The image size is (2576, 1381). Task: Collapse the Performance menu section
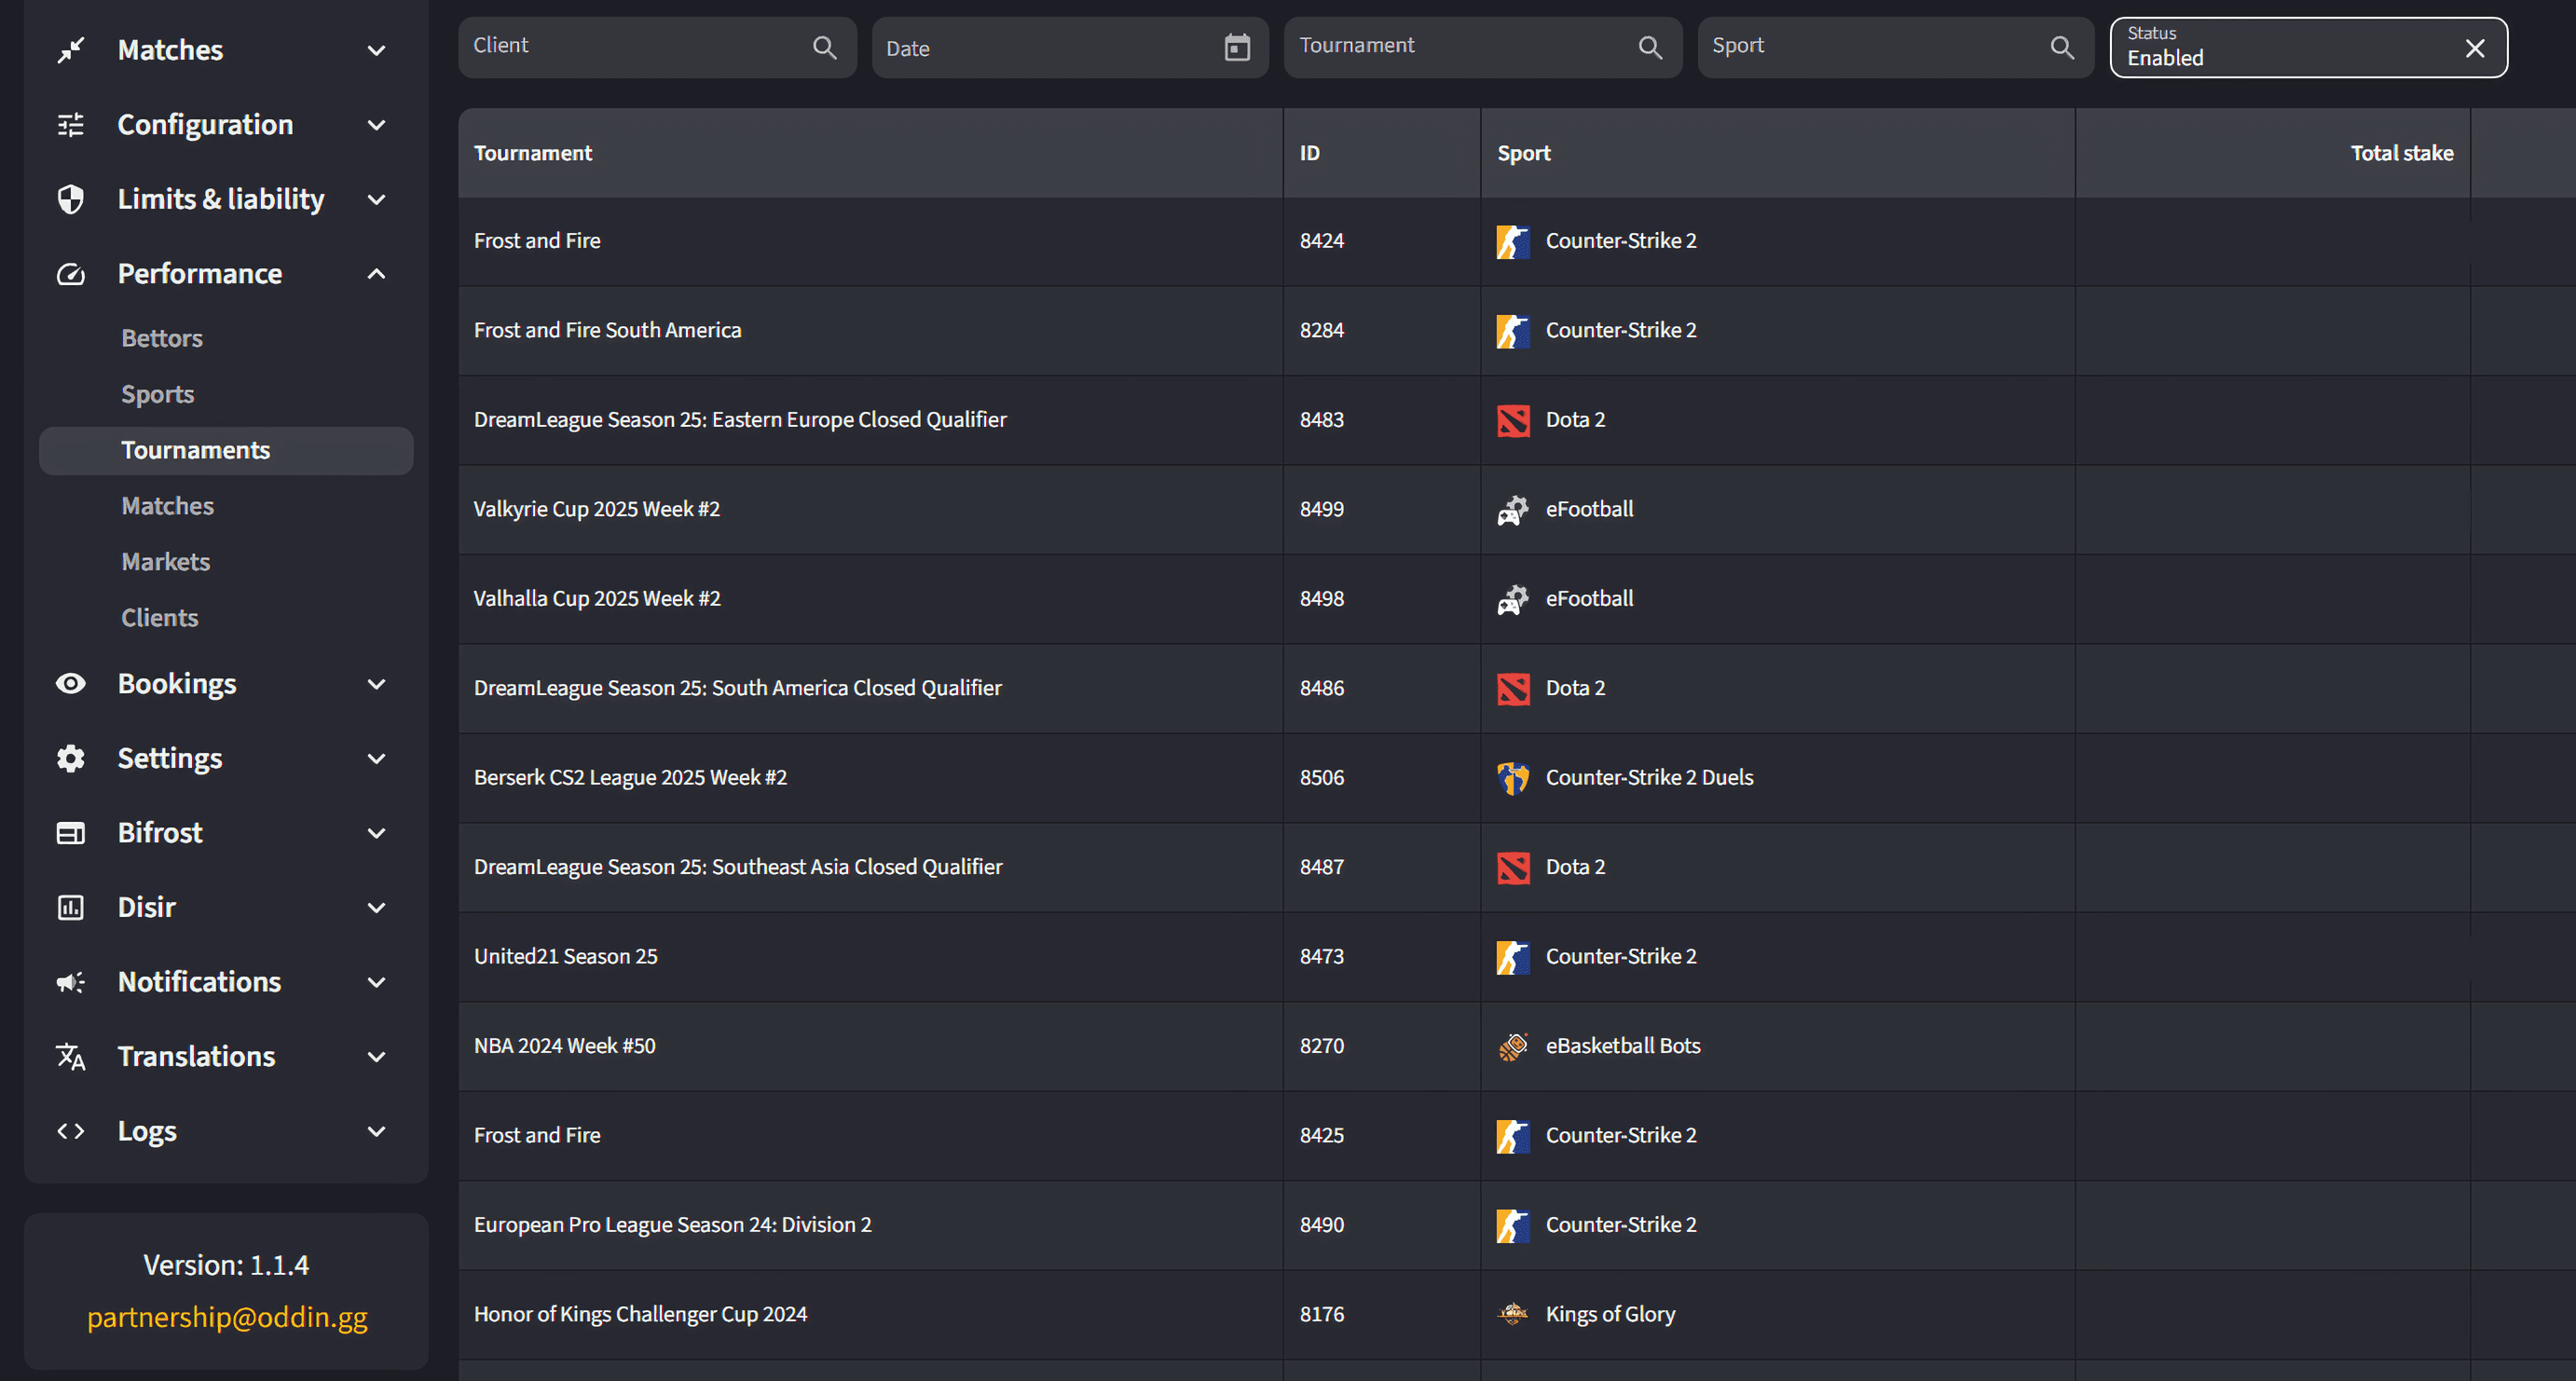(x=376, y=274)
